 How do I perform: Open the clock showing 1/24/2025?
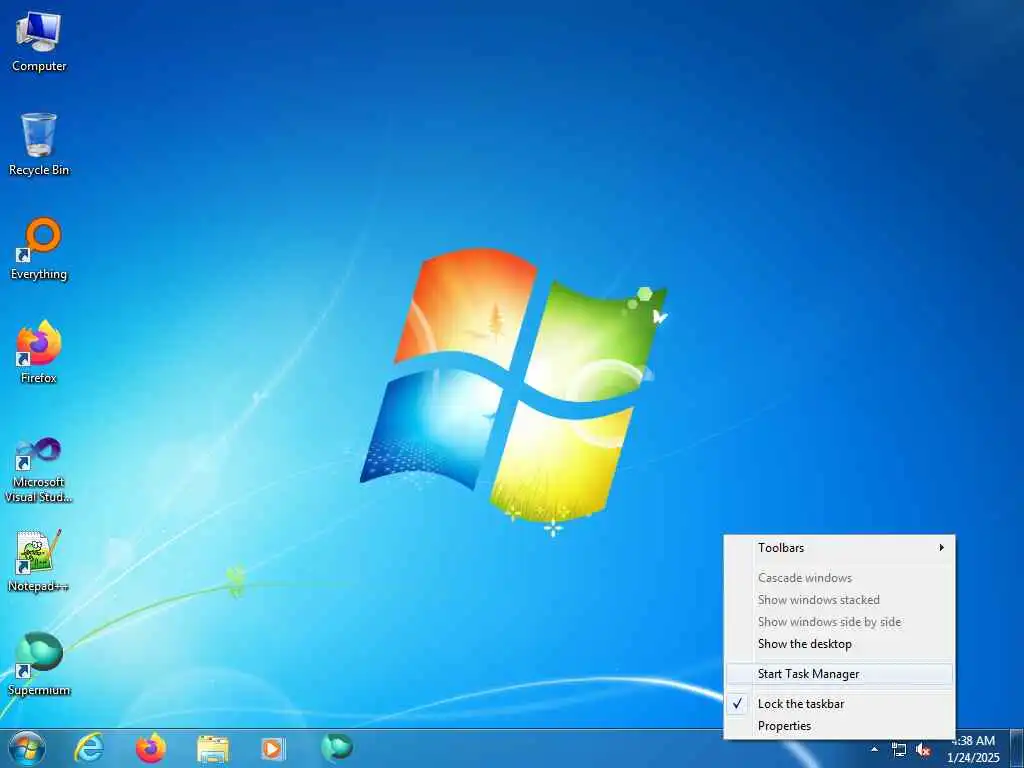[973, 749]
